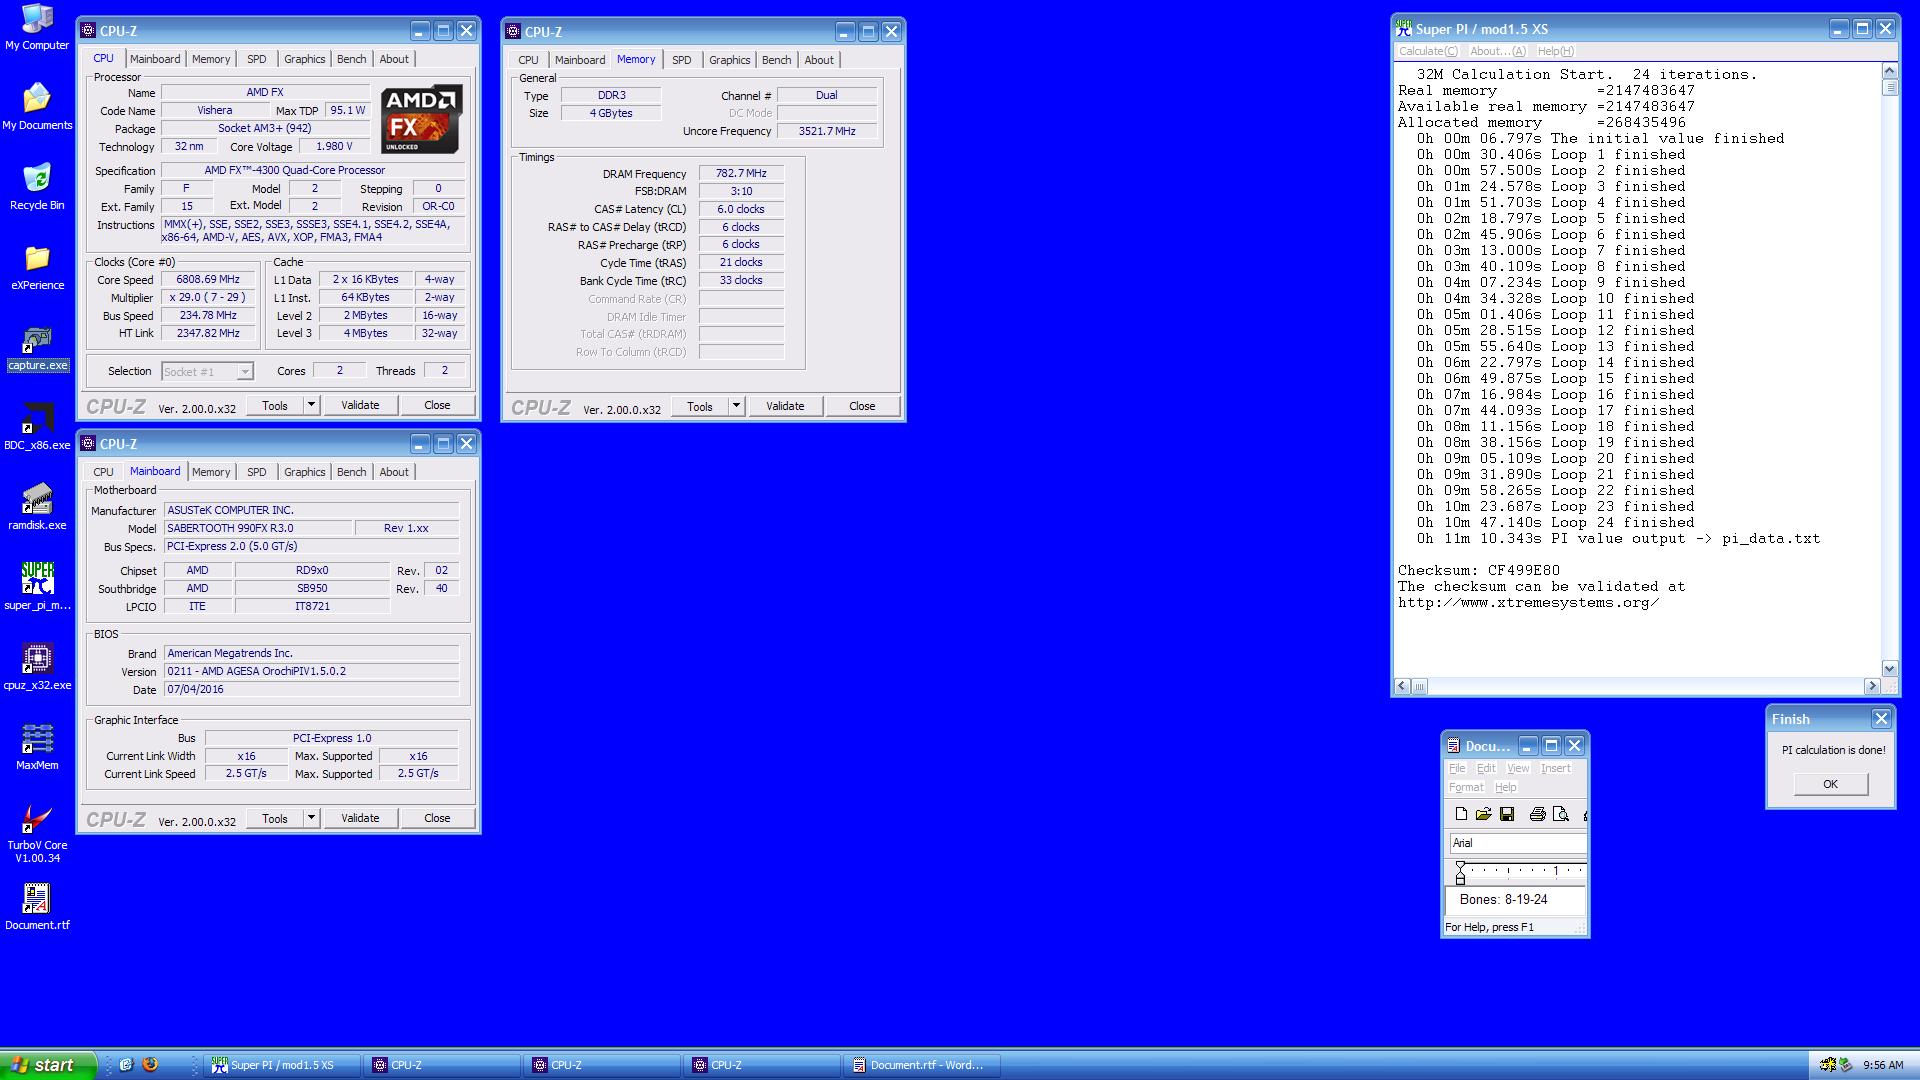Image resolution: width=1920 pixels, height=1080 pixels.
Task: Select the MaxMem desktop icon
Action: point(37,747)
